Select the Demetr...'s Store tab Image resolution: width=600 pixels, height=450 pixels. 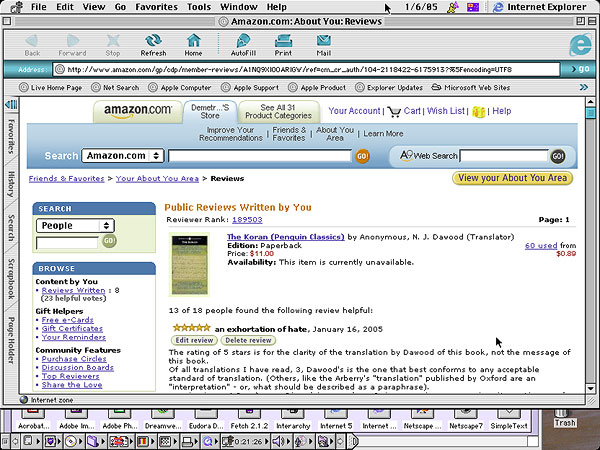point(210,112)
